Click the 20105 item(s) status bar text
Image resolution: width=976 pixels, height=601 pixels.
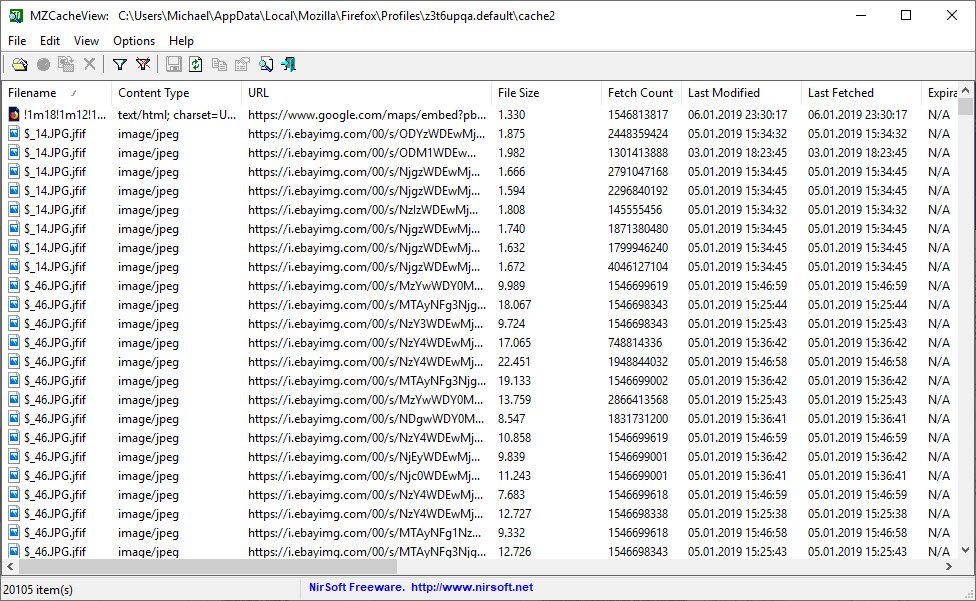pos(38,589)
